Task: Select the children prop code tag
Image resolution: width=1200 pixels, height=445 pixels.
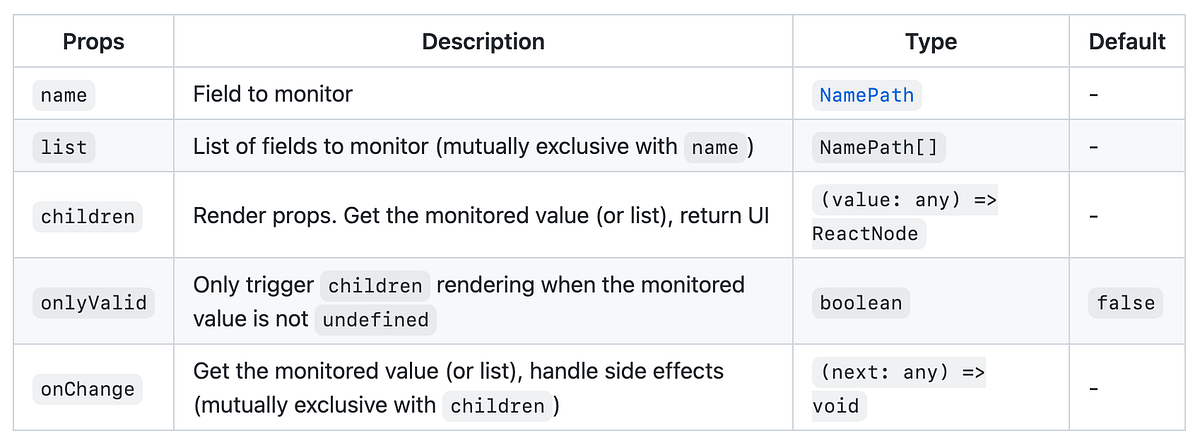Action: [87, 216]
